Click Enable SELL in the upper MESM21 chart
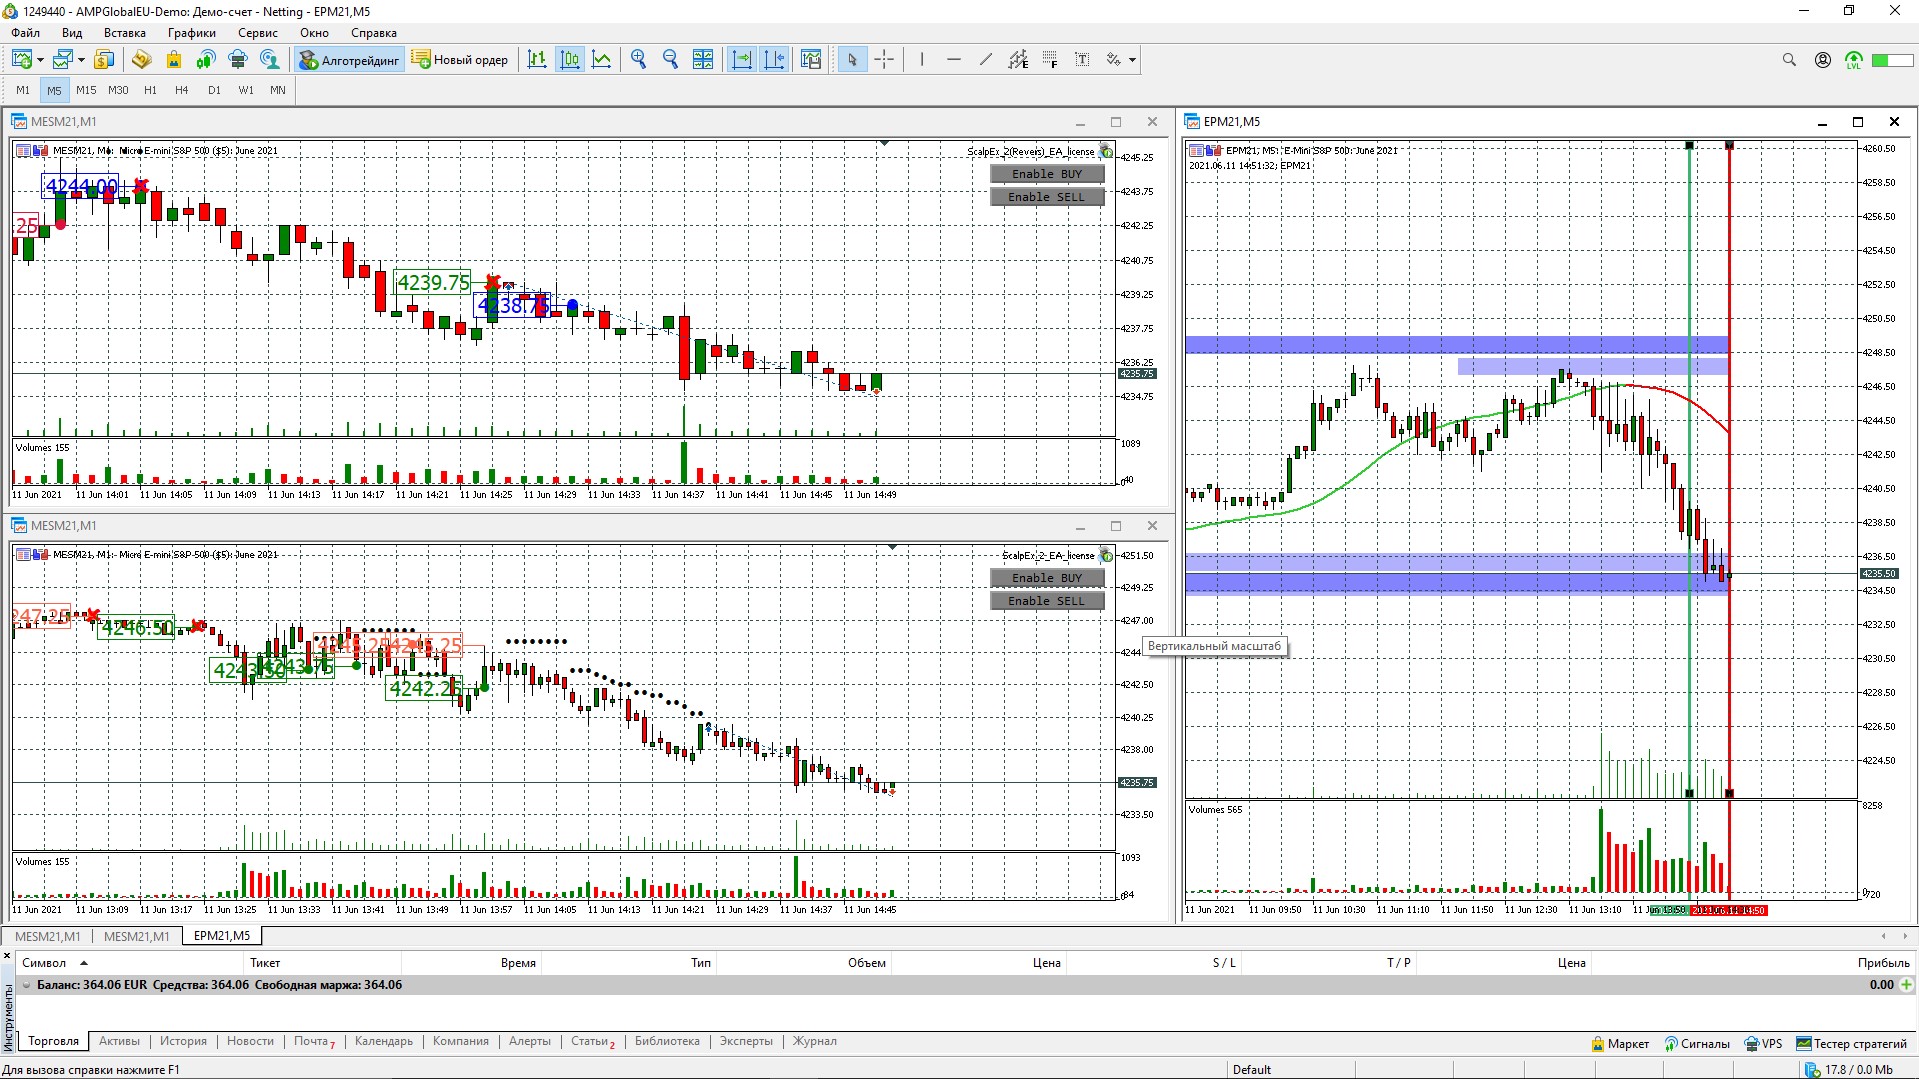Image resolution: width=1919 pixels, height=1079 pixels. 1047,197
